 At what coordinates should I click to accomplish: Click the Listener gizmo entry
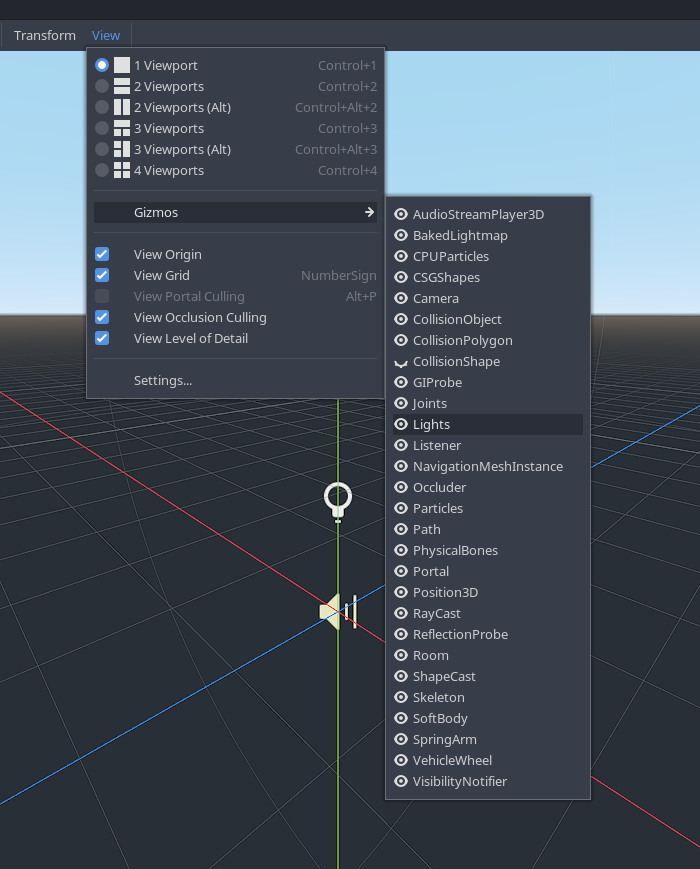pos(488,446)
